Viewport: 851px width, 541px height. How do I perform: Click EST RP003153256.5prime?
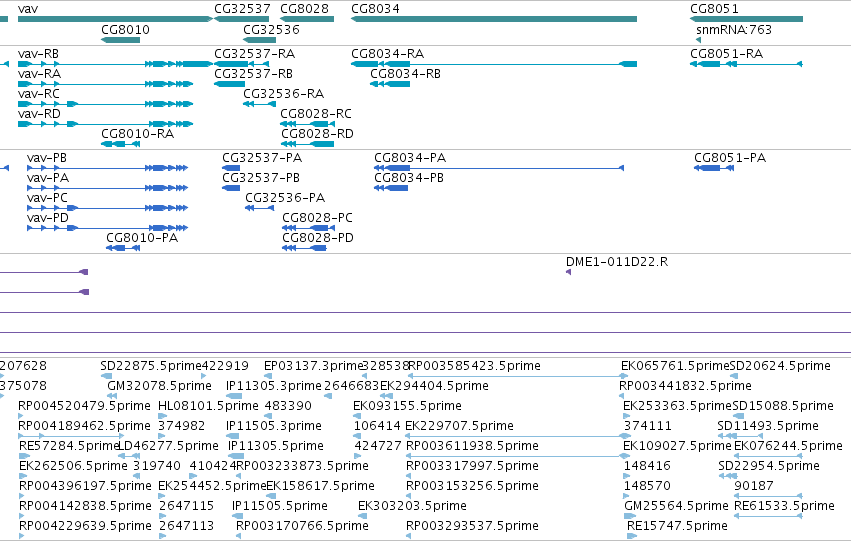coord(473,486)
